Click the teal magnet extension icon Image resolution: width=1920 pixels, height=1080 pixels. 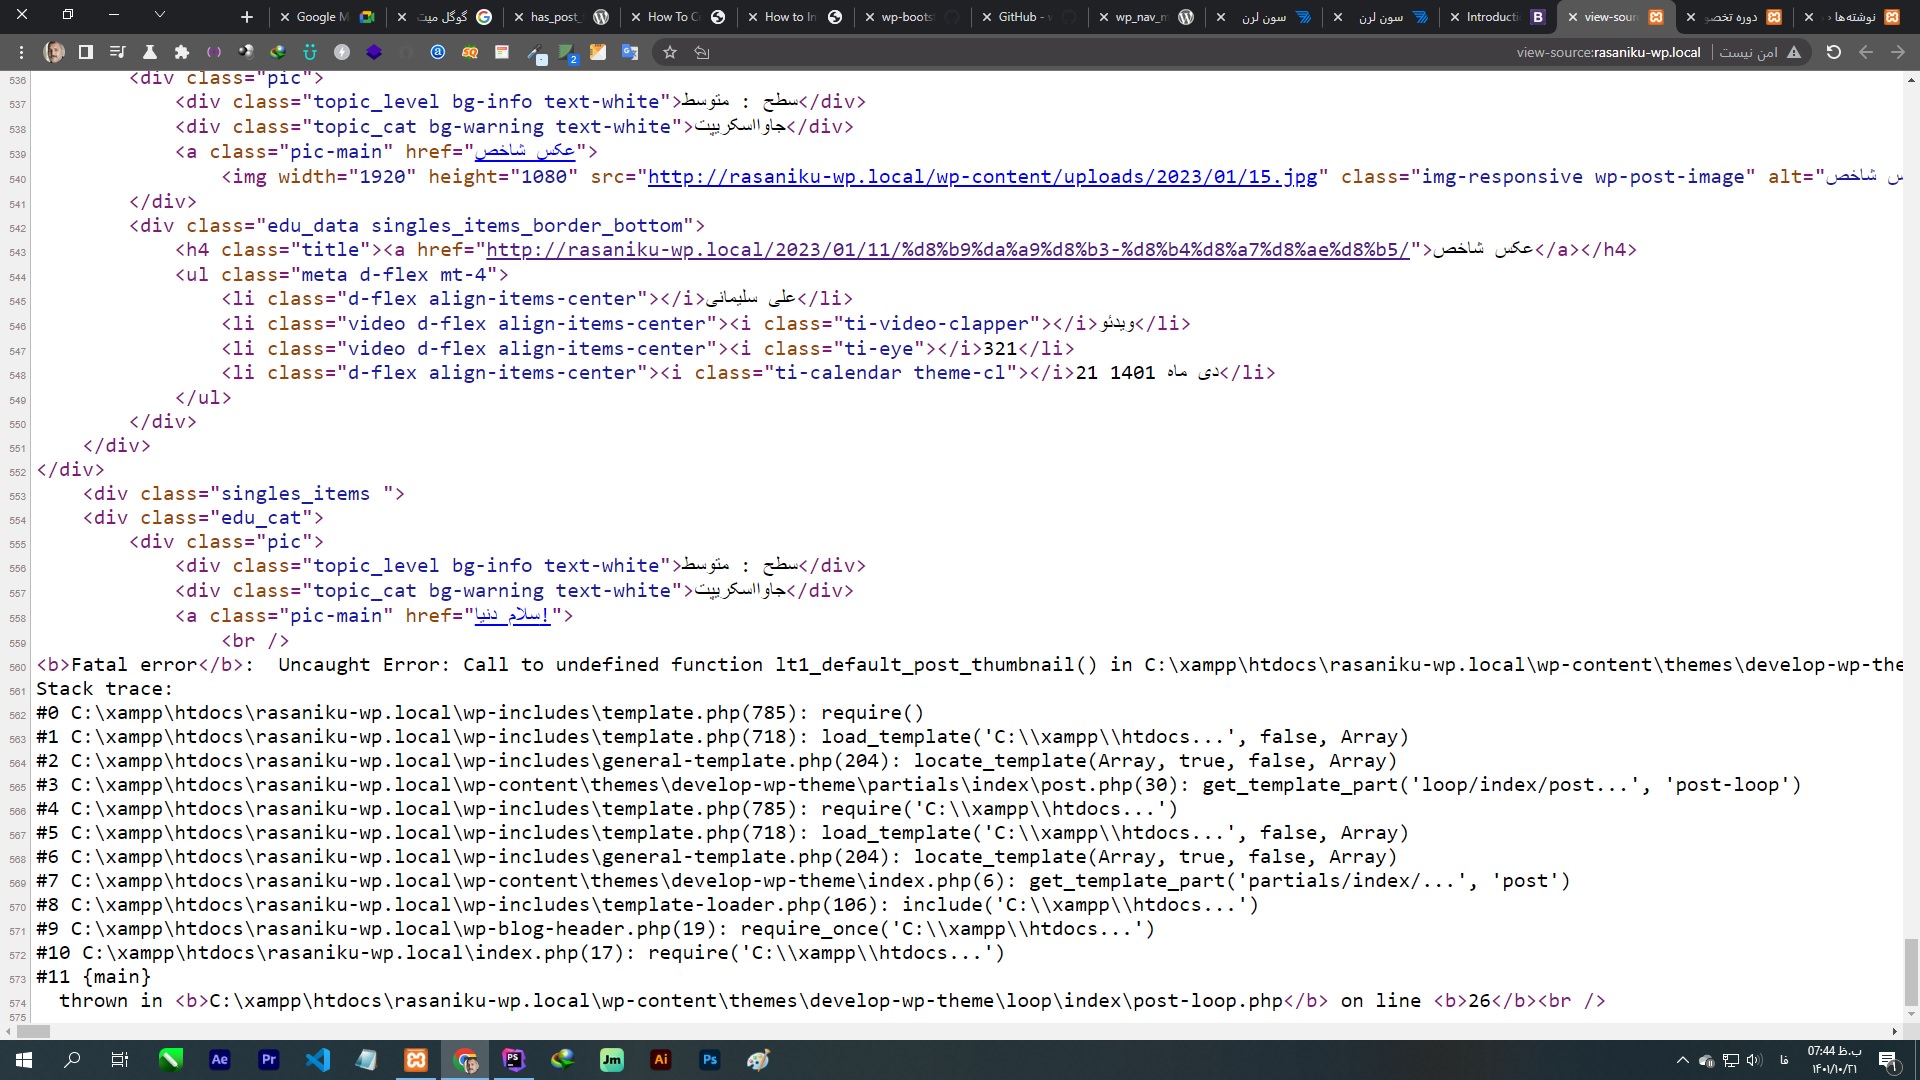[x=310, y=52]
